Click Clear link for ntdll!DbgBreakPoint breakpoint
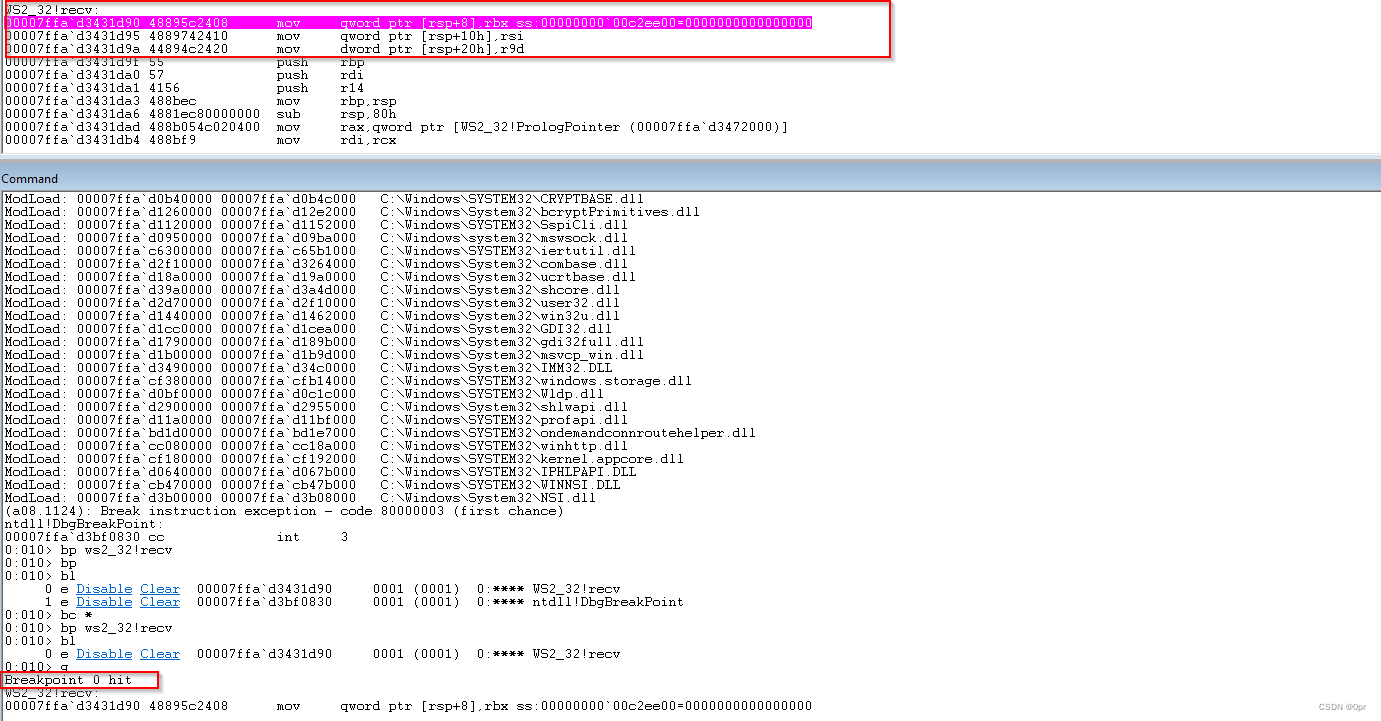This screenshot has height=721, width=1381. pyautogui.click(x=160, y=602)
